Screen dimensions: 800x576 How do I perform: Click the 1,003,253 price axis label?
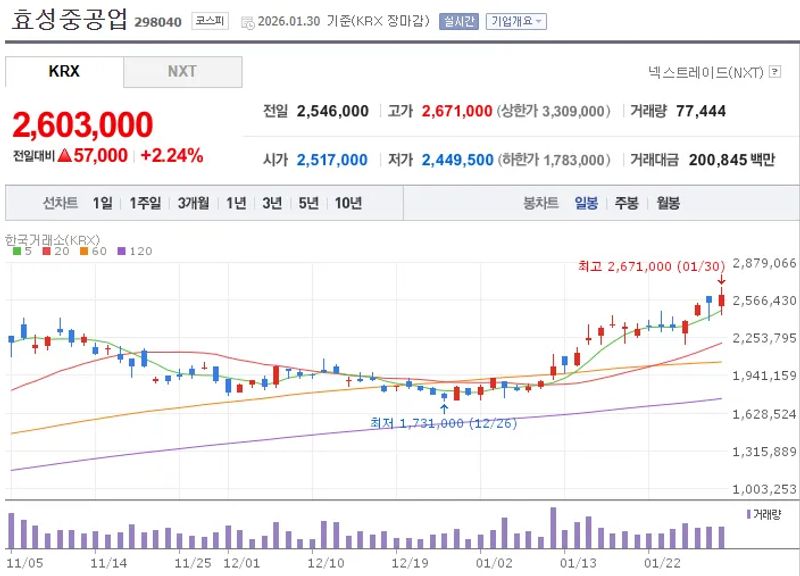(764, 489)
